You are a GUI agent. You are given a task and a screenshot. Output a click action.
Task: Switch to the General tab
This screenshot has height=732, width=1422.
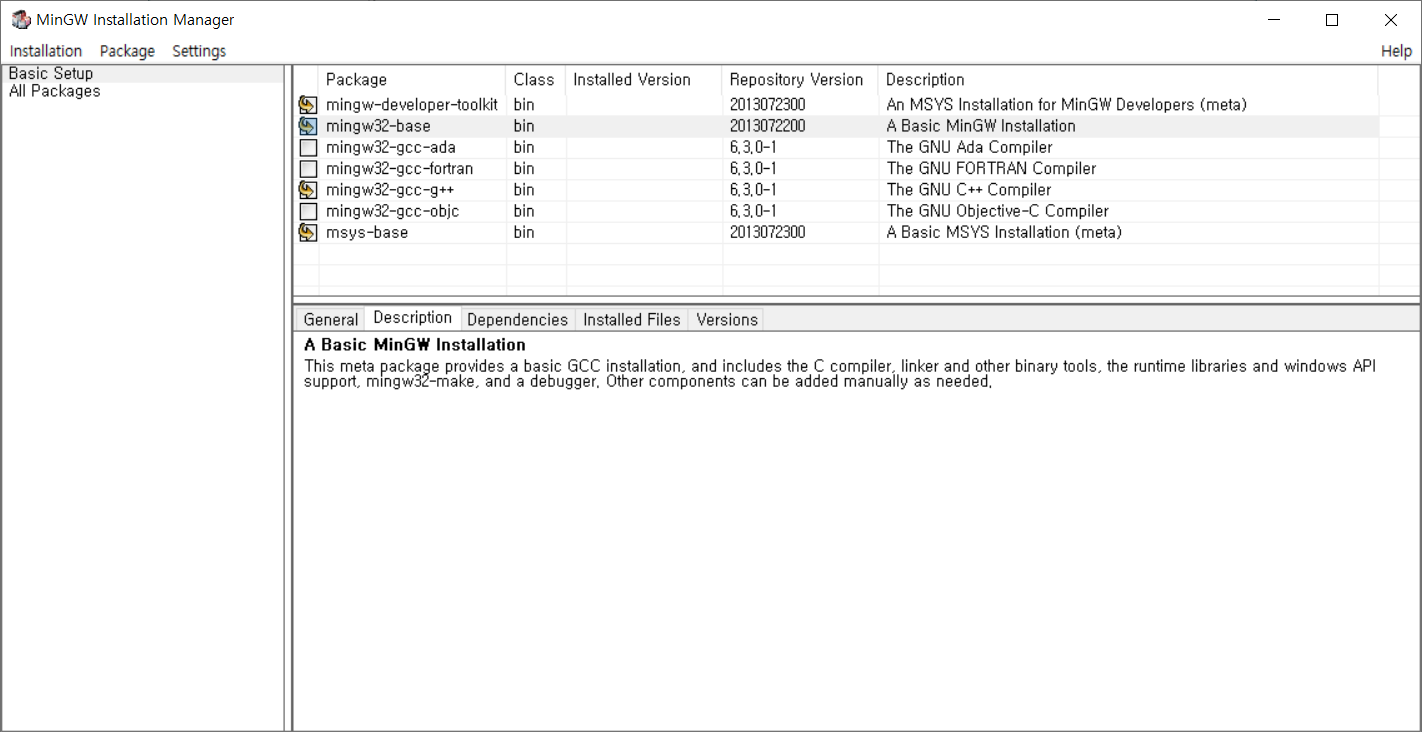point(330,320)
